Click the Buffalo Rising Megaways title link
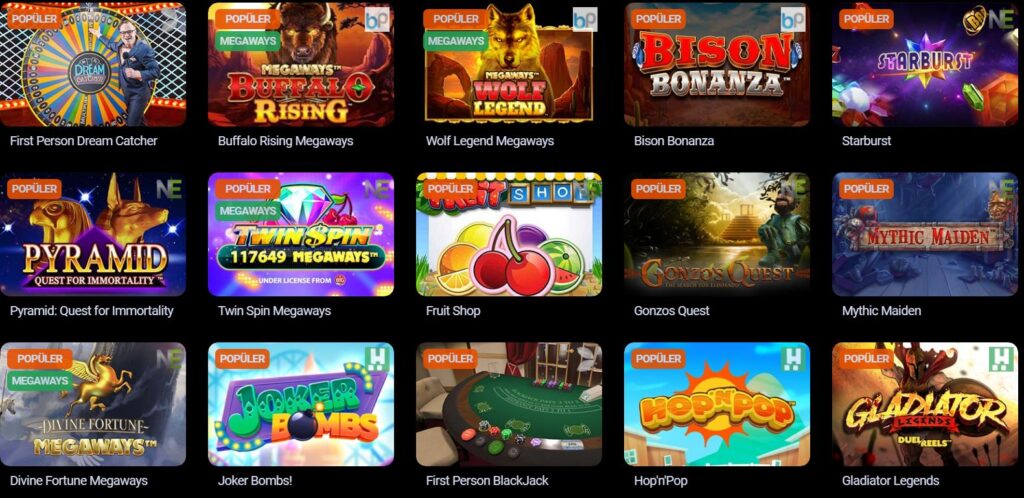1024x498 pixels. [285, 141]
